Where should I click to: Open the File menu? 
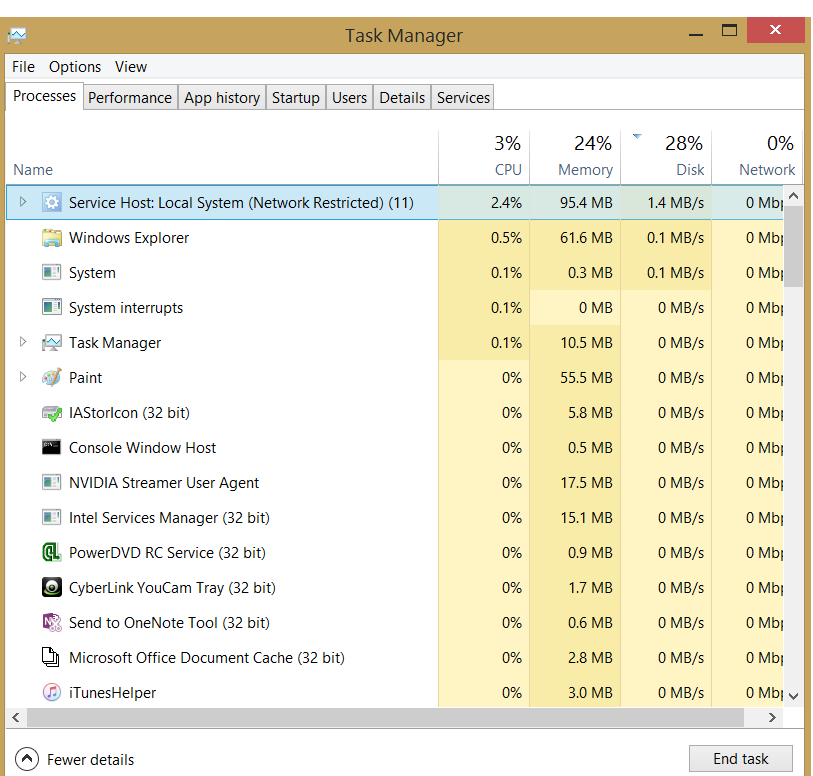(x=23, y=67)
